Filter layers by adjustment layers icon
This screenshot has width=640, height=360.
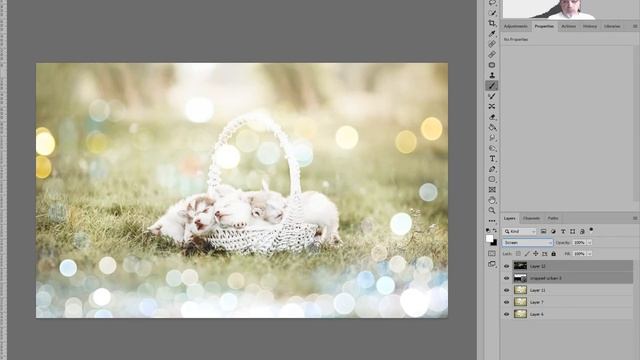(x=553, y=231)
